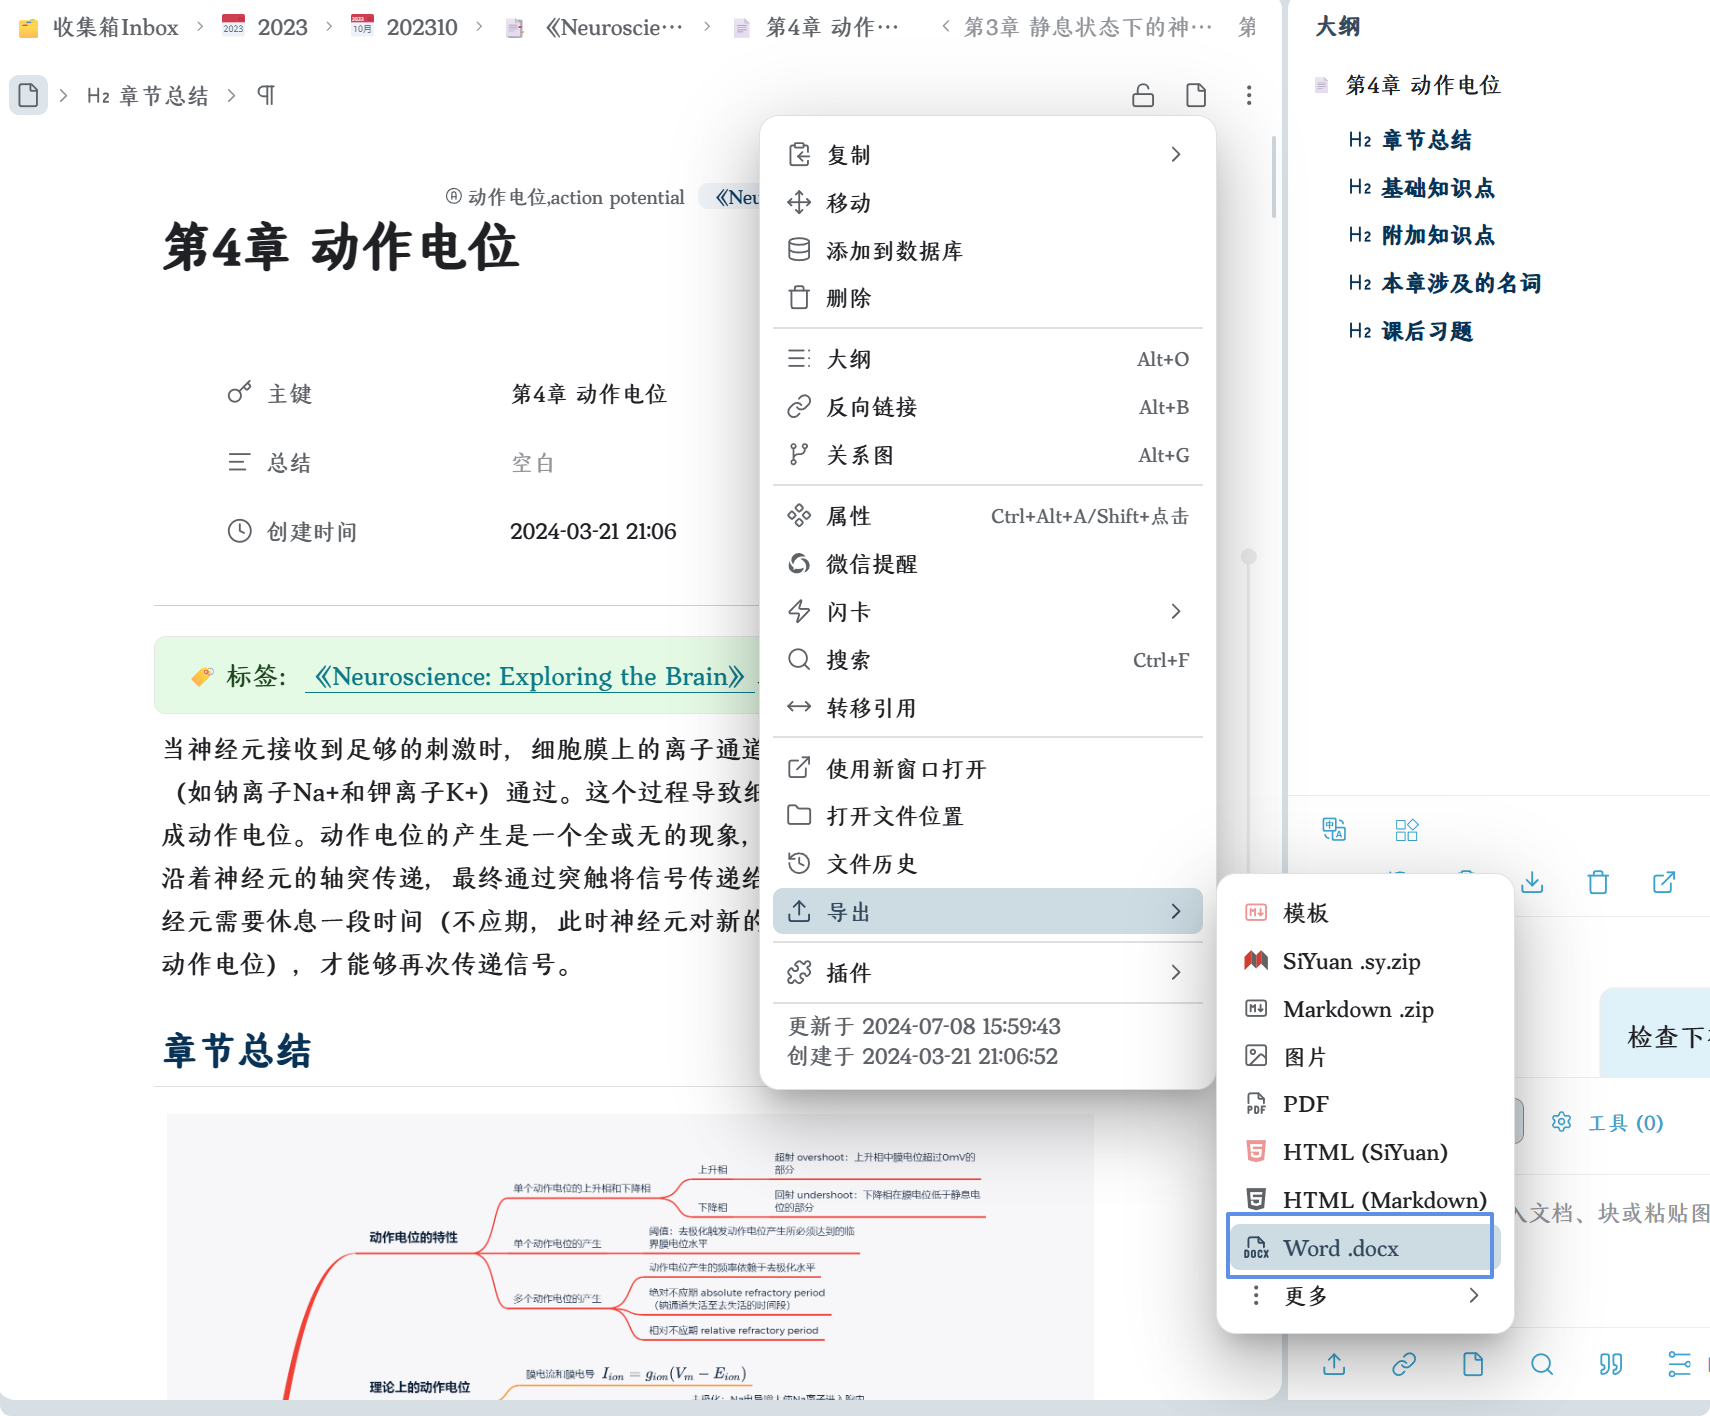The height and width of the screenshot is (1416, 1710).
Task: Click the settings gear beside 工具 (0)
Action: [1561, 1122]
